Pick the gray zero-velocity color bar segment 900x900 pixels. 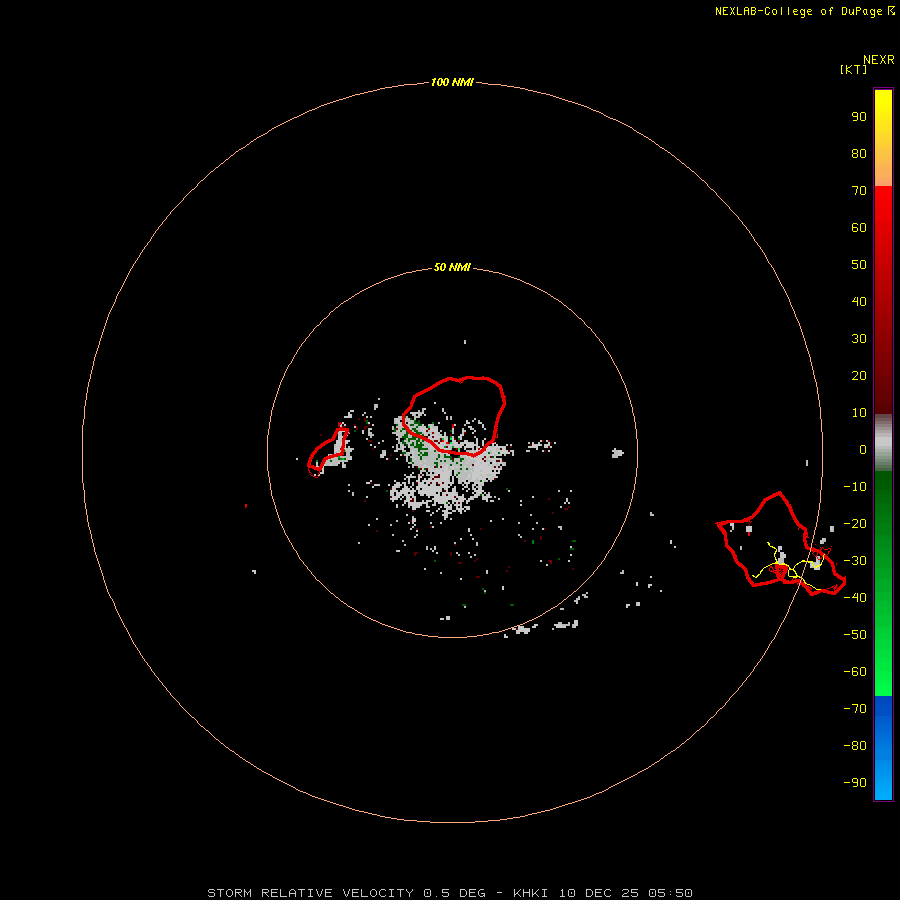point(883,443)
